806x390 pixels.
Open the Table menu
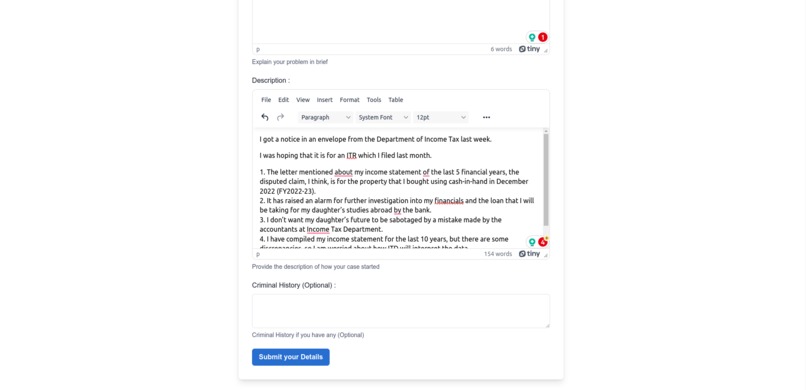point(396,100)
